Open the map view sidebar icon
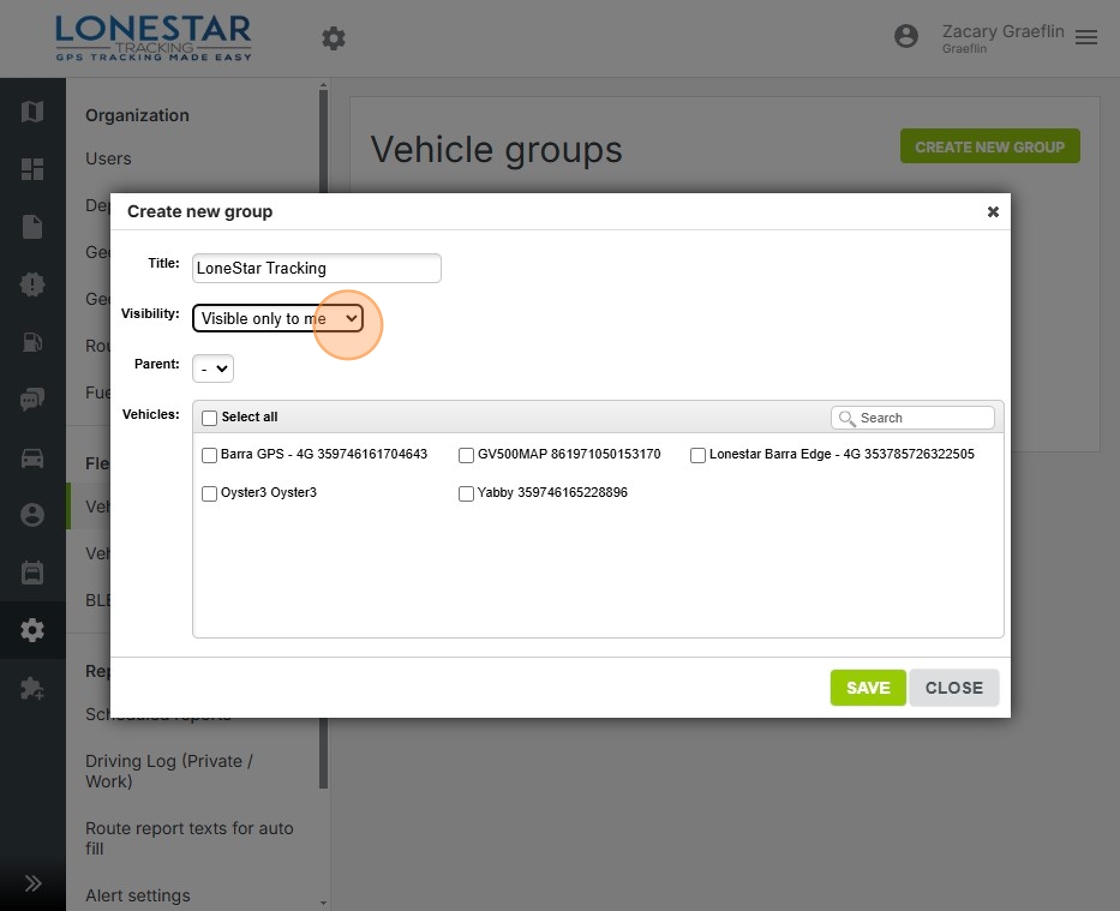 pyautogui.click(x=32, y=112)
